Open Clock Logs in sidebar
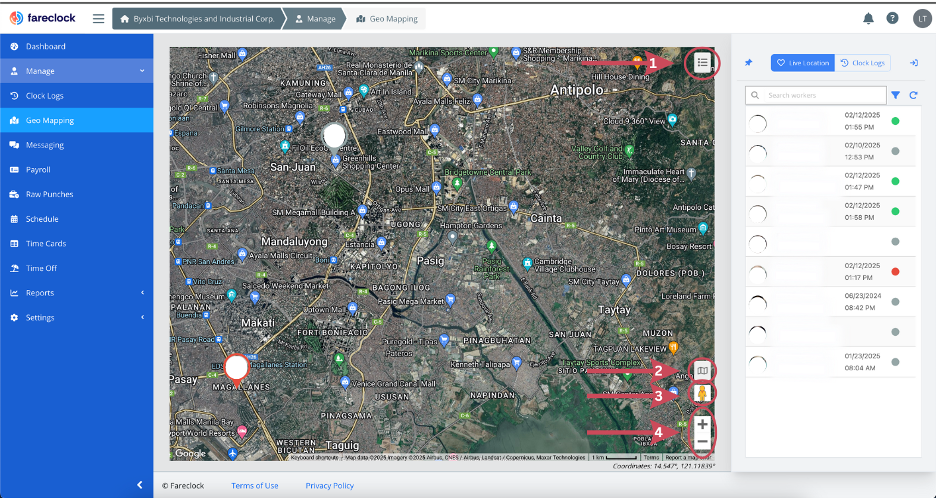The height and width of the screenshot is (498, 936). 76,96
